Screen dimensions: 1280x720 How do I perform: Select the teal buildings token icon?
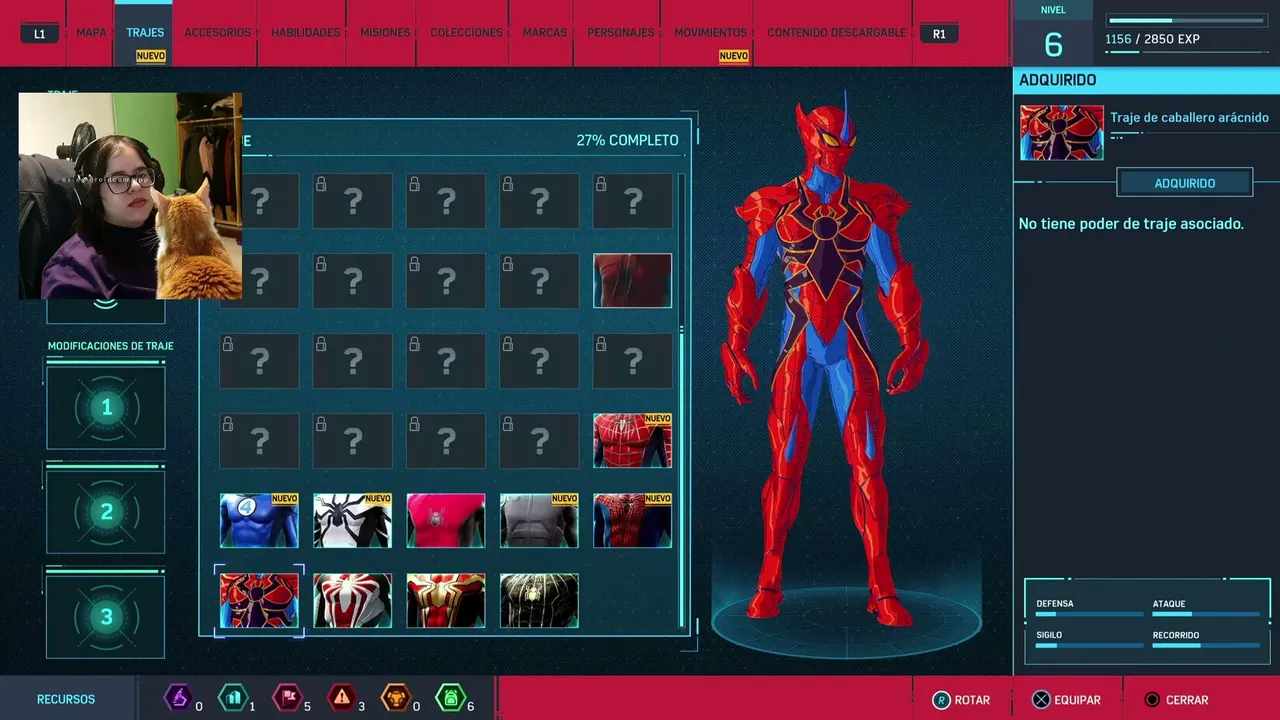pyautogui.click(x=233, y=697)
